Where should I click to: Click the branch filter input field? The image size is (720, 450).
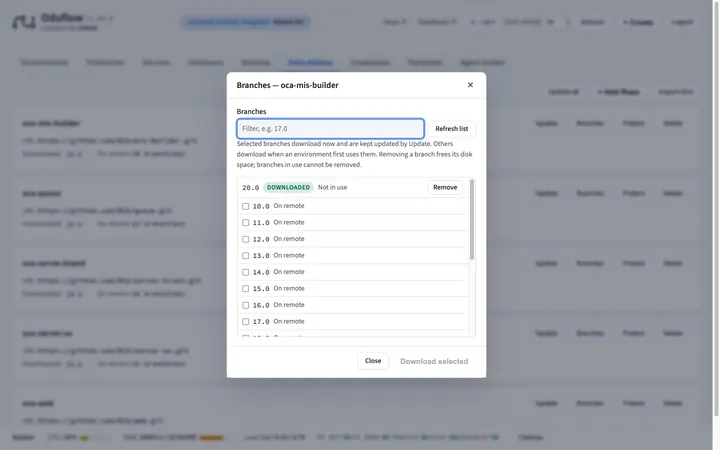point(330,129)
